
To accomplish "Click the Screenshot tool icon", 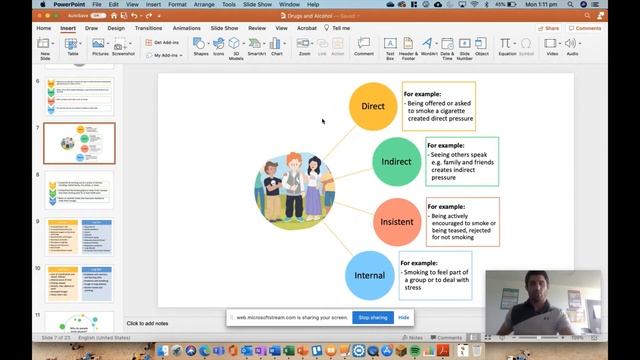I will click(x=119, y=43).
